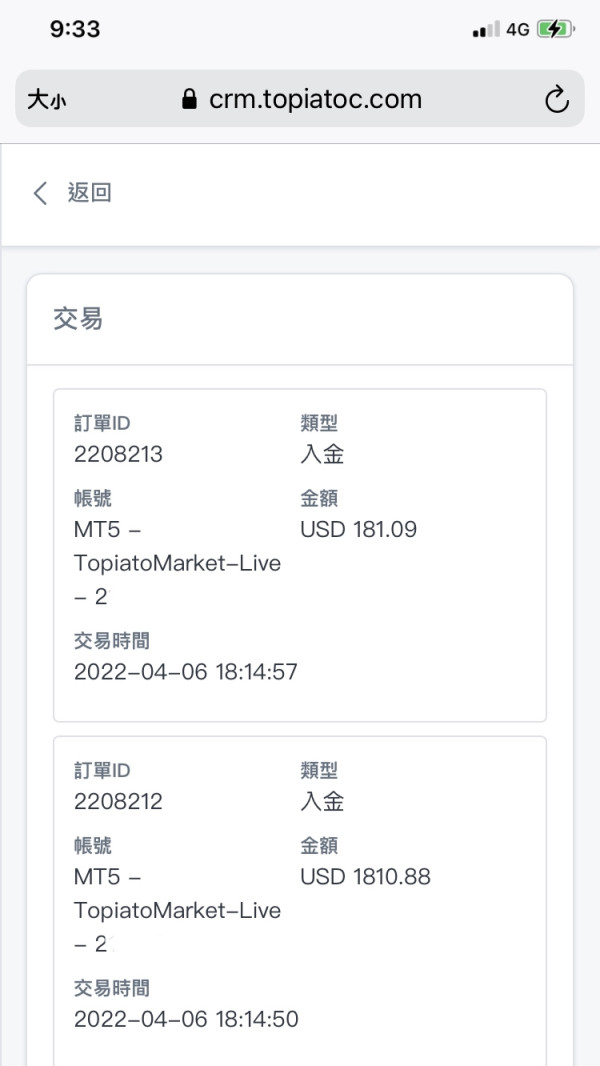
Task: Tap the 9:33 clock in status bar
Action: [x=75, y=29]
